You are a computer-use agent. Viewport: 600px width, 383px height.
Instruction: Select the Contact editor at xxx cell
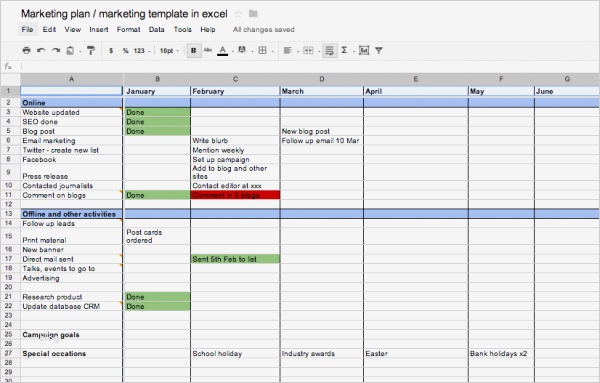(235, 186)
